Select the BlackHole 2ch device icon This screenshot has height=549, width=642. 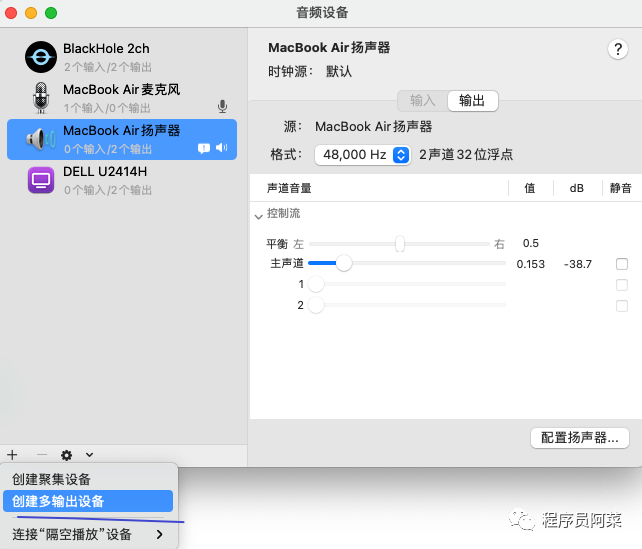(41, 57)
